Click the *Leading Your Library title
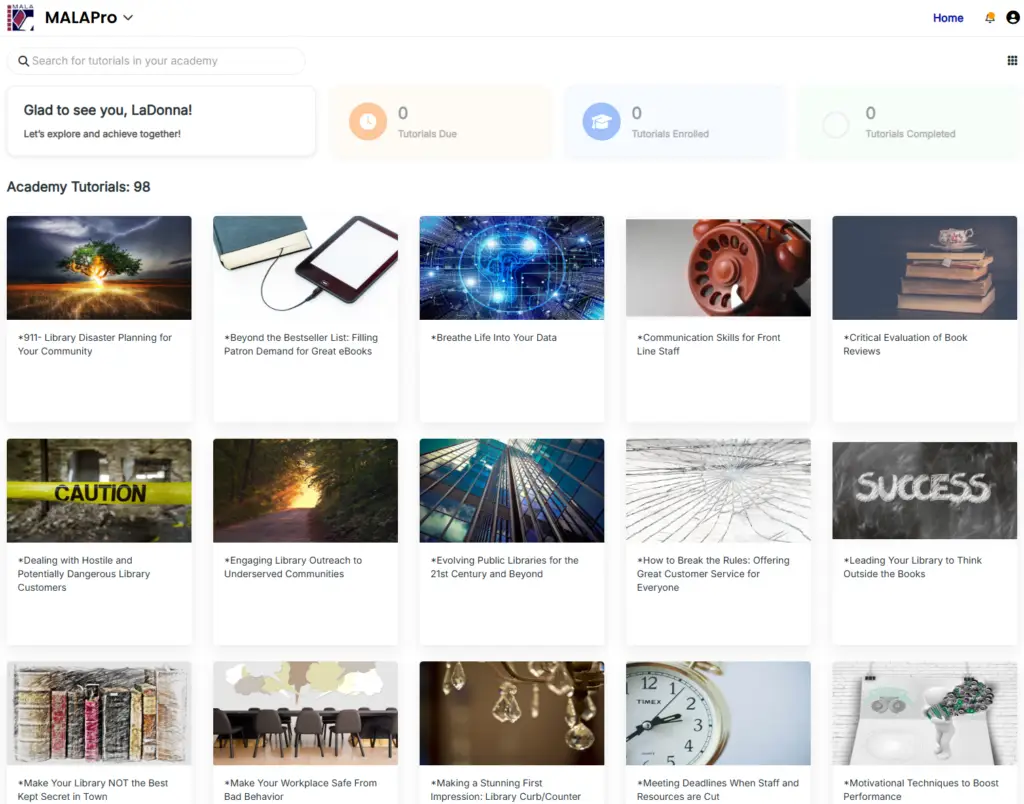This screenshot has width=1024, height=804. tap(912, 567)
